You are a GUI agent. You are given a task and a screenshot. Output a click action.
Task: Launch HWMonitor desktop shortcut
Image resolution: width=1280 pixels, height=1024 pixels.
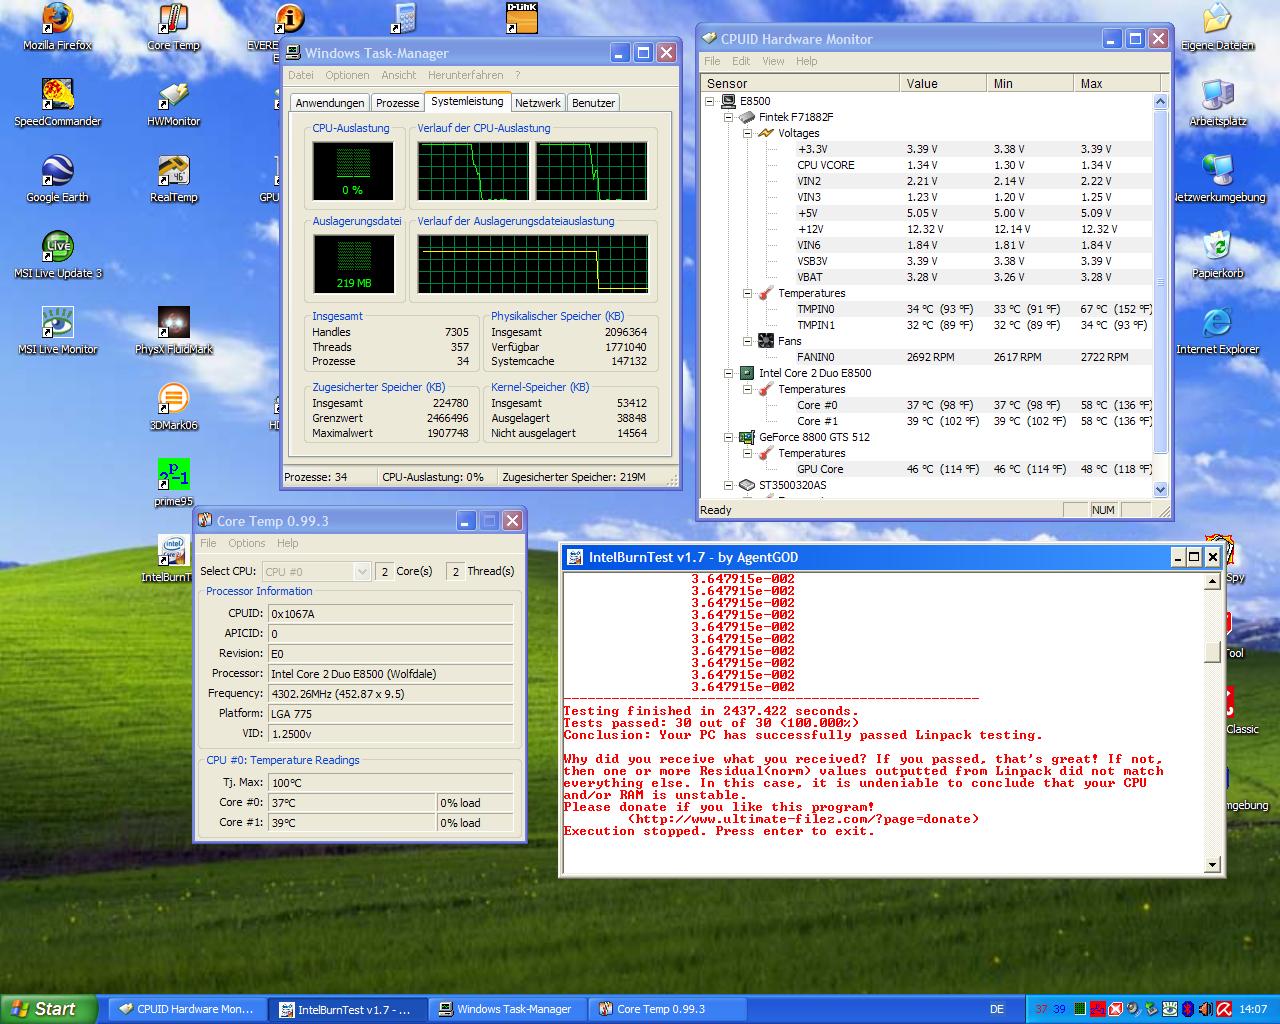click(173, 104)
